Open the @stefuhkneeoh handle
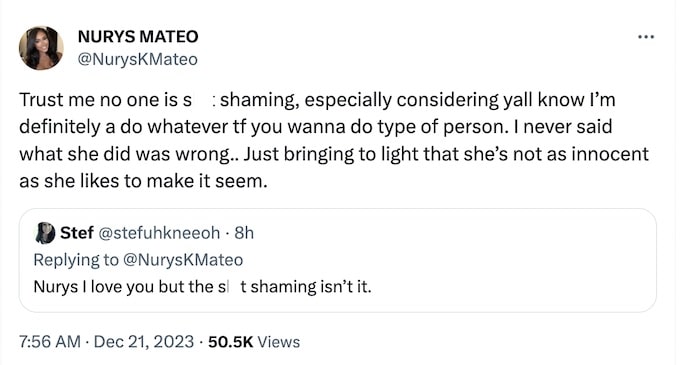Viewport: 680px width, 365px height. click(x=159, y=233)
